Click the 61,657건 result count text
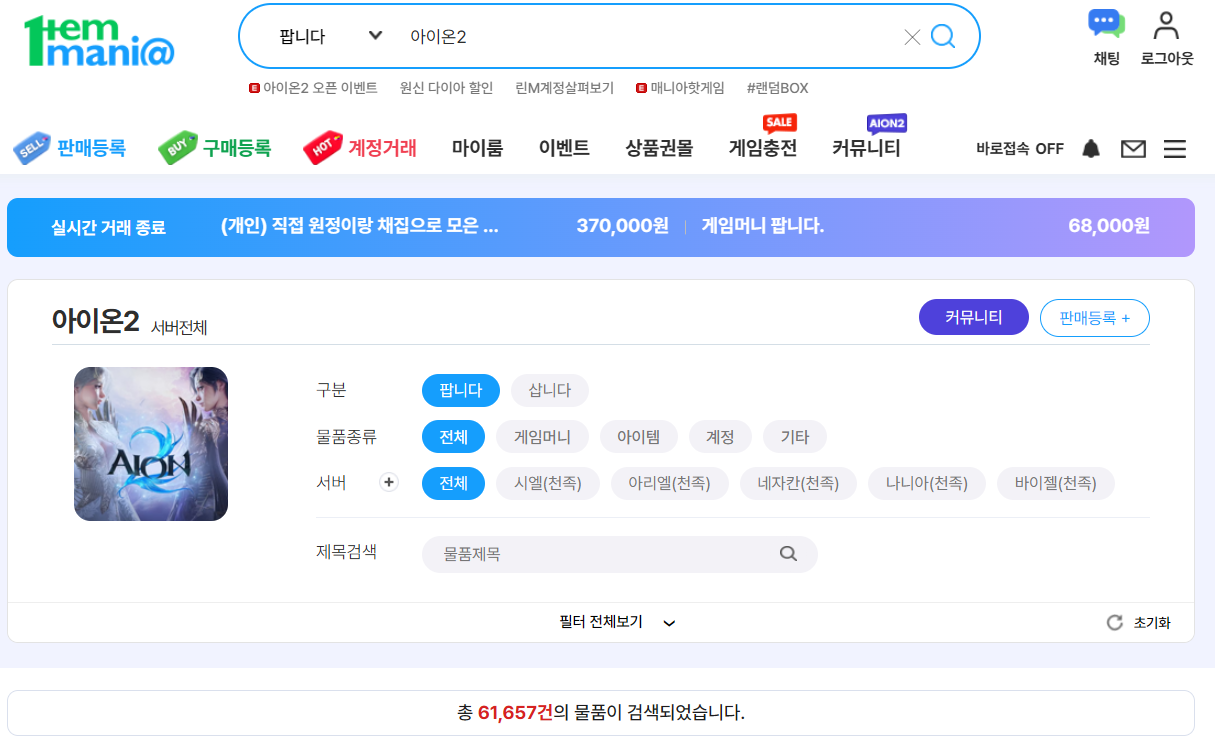This screenshot has width=1215, height=743. [515, 713]
